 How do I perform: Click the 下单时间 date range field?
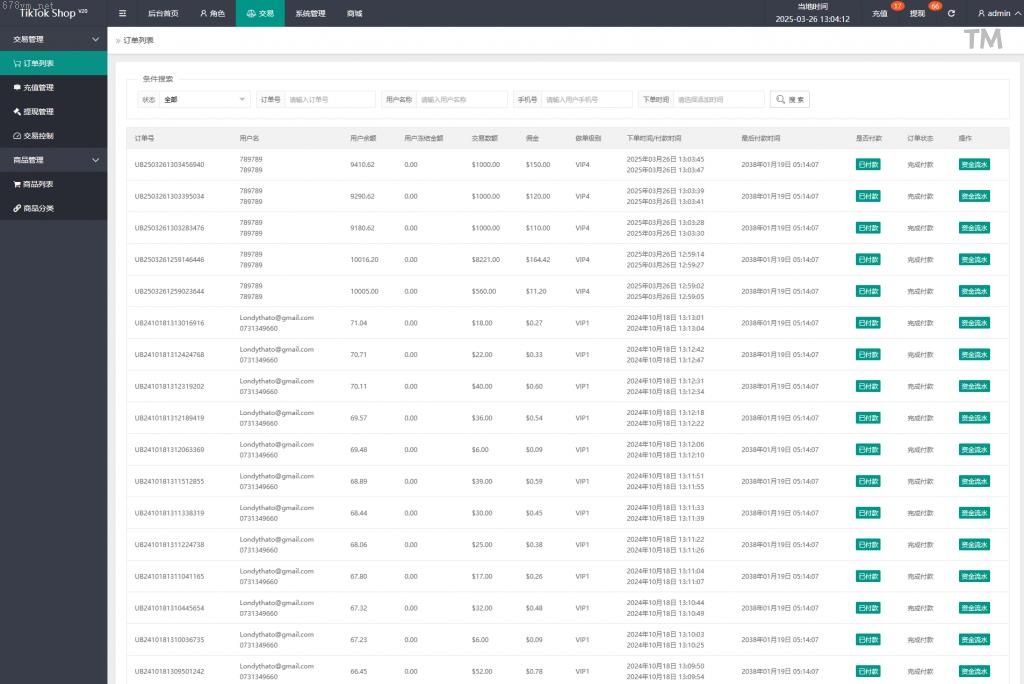click(717, 100)
